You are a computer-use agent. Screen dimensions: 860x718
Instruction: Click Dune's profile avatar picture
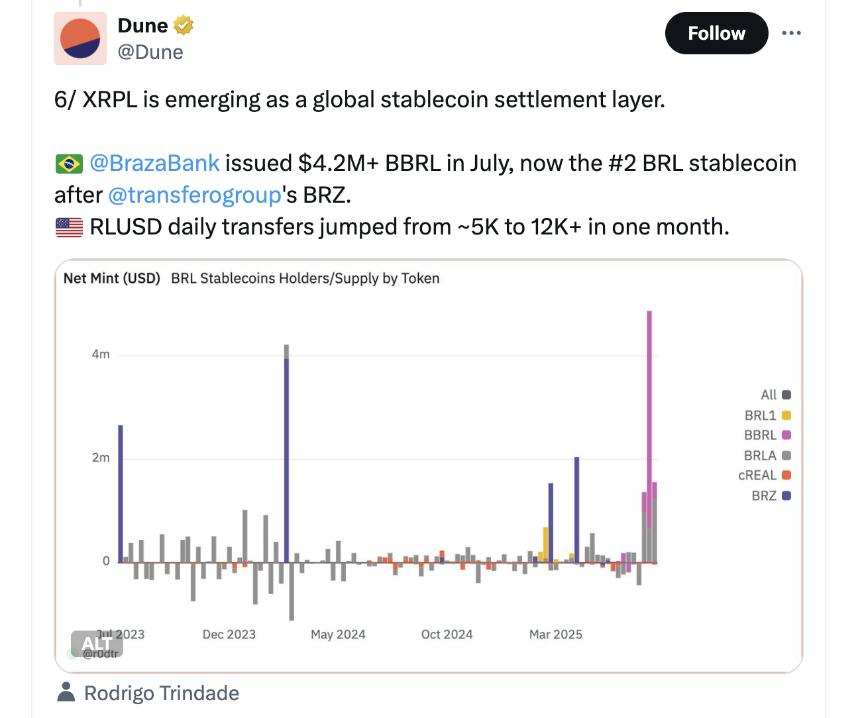click(80, 35)
